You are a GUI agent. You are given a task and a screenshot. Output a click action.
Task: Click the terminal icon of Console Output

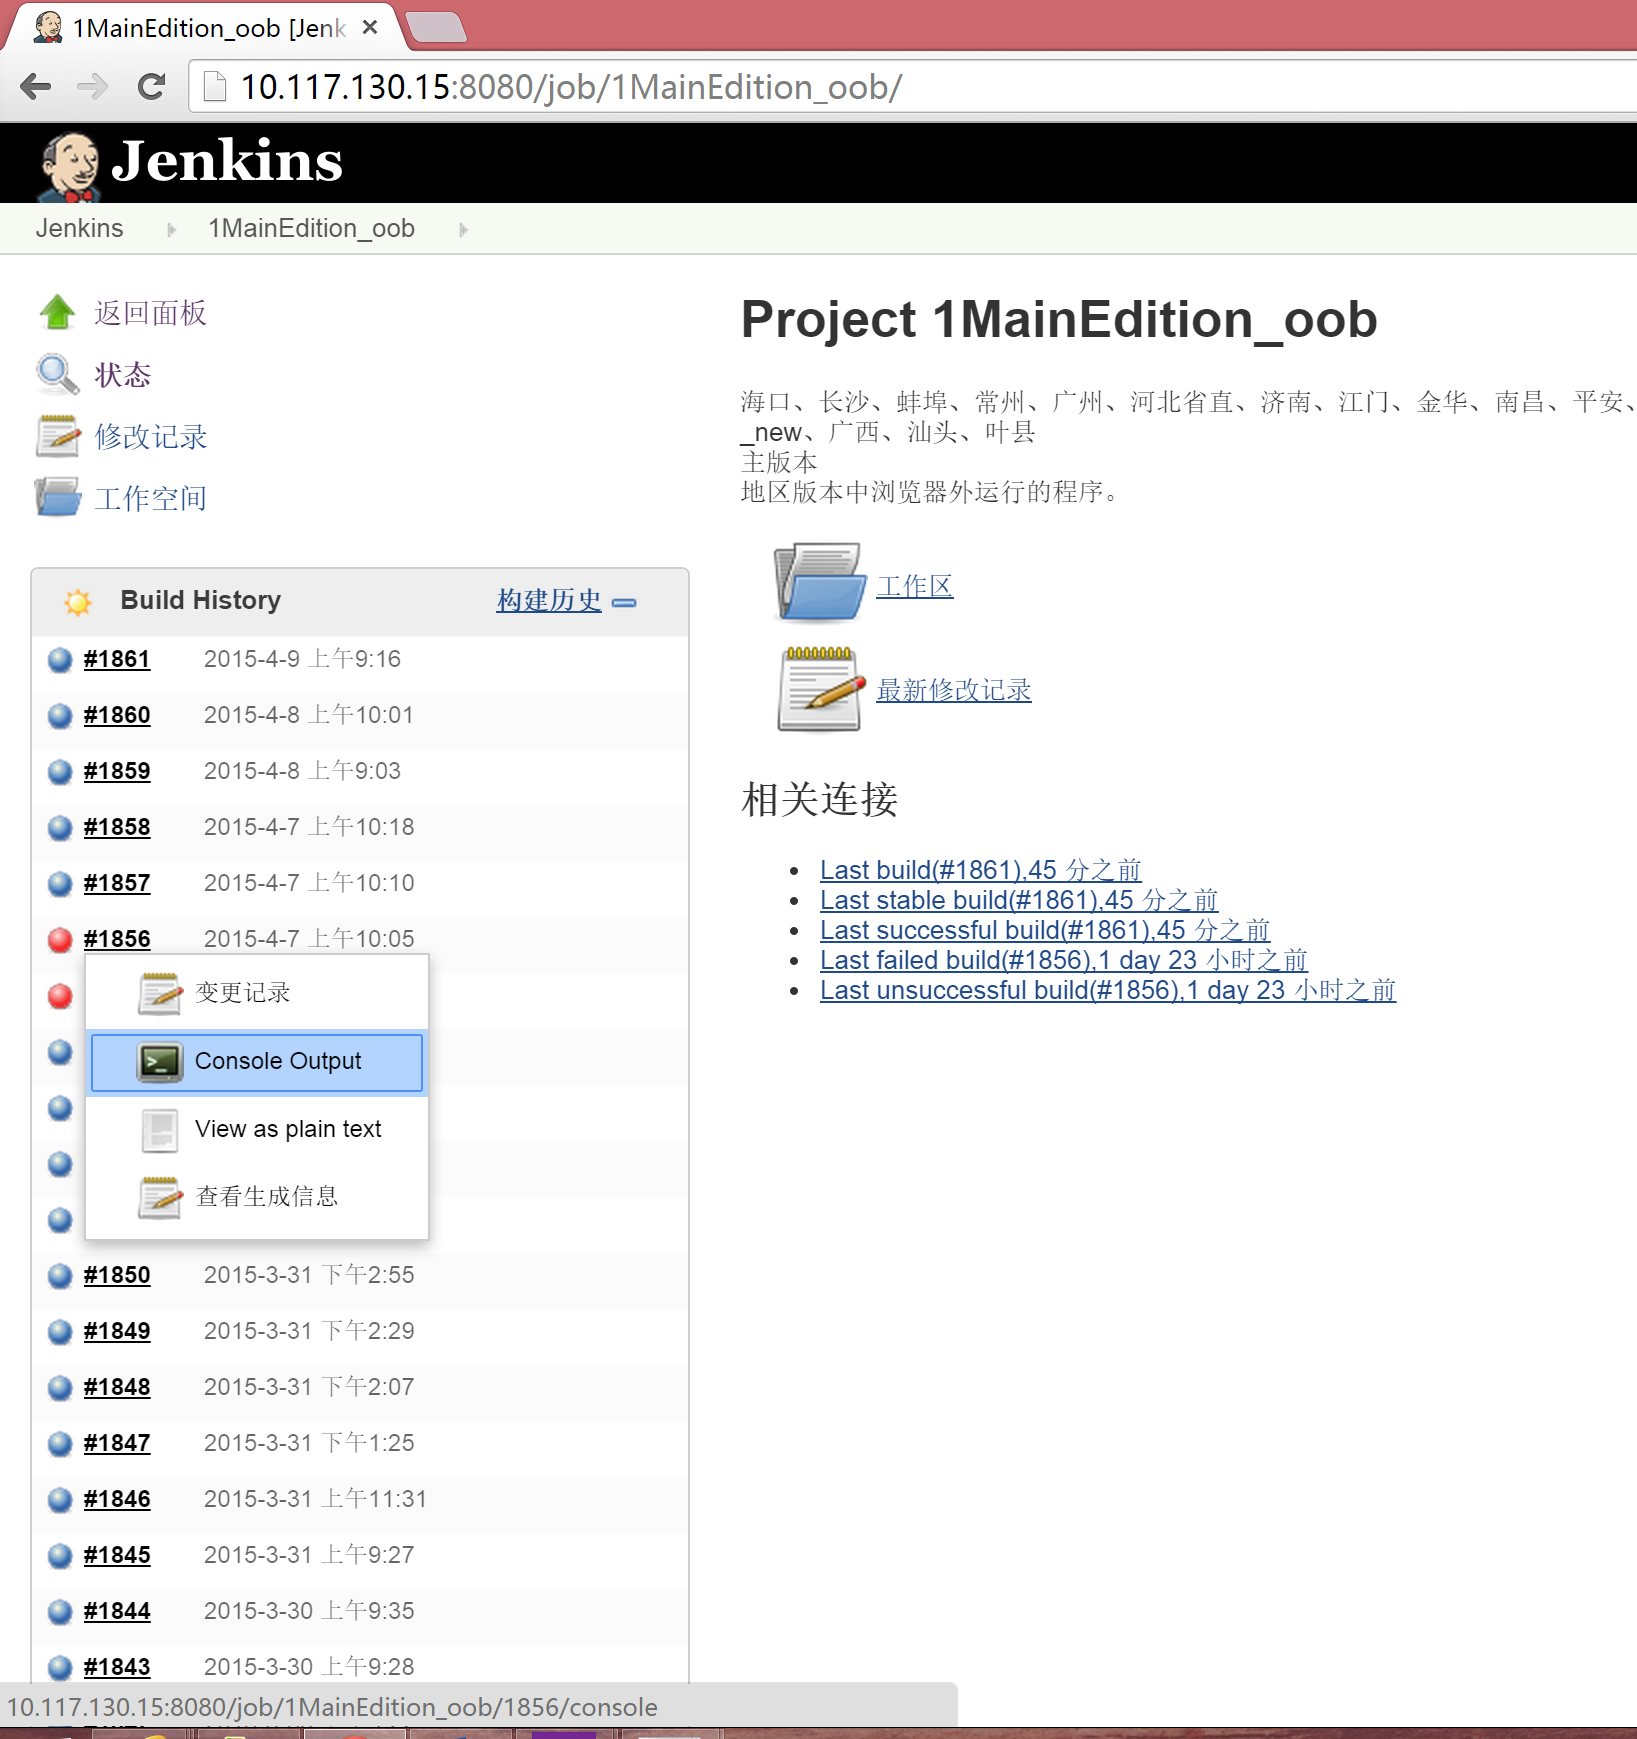[160, 1062]
